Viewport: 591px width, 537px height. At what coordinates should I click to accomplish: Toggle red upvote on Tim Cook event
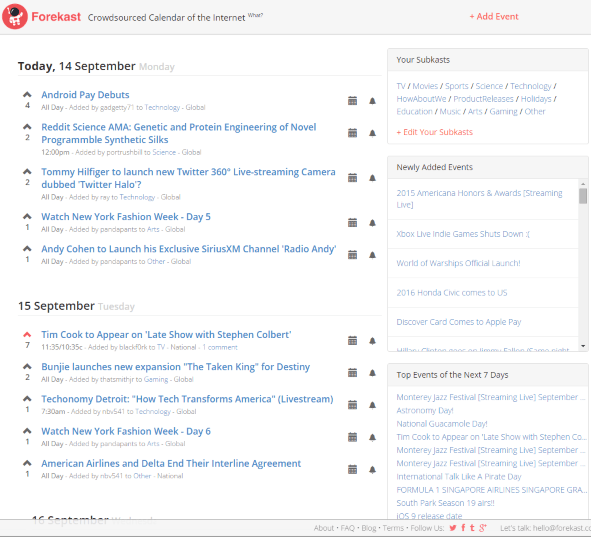[x=27, y=334]
